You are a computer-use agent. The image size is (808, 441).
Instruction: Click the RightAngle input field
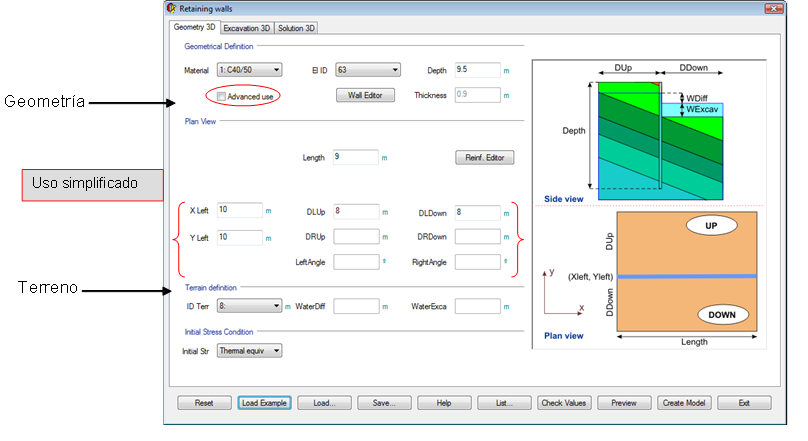coord(478,262)
